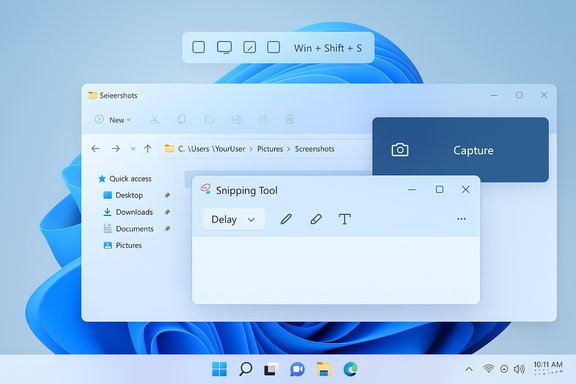
Task: Unpin Documents using its pin icon
Action: click(167, 229)
